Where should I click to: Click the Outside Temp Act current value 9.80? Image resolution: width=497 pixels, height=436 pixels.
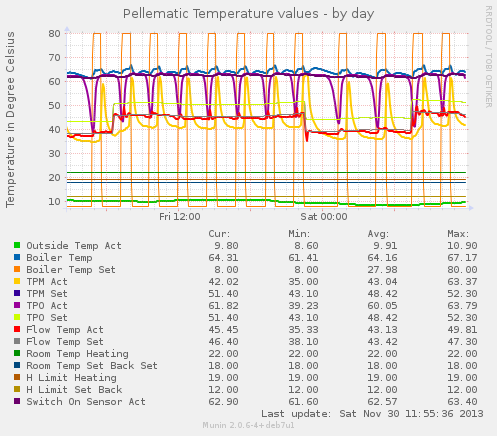tap(226, 246)
